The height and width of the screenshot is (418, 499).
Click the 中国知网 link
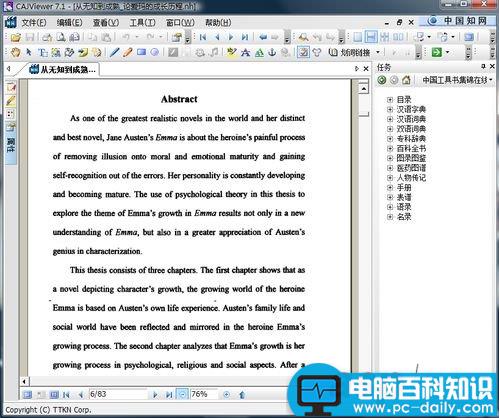(458, 21)
